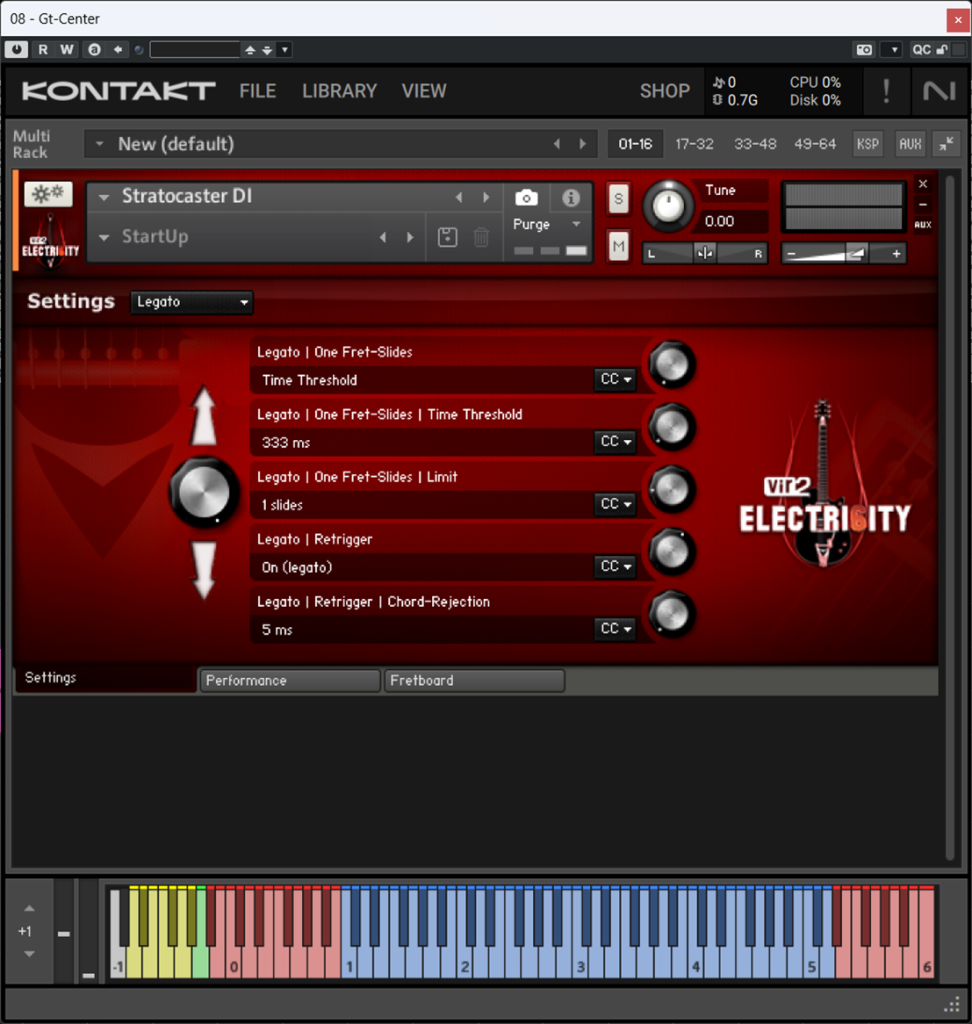Click the camera snapshot icon
The width and height of the screenshot is (972, 1024).
(x=527, y=198)
